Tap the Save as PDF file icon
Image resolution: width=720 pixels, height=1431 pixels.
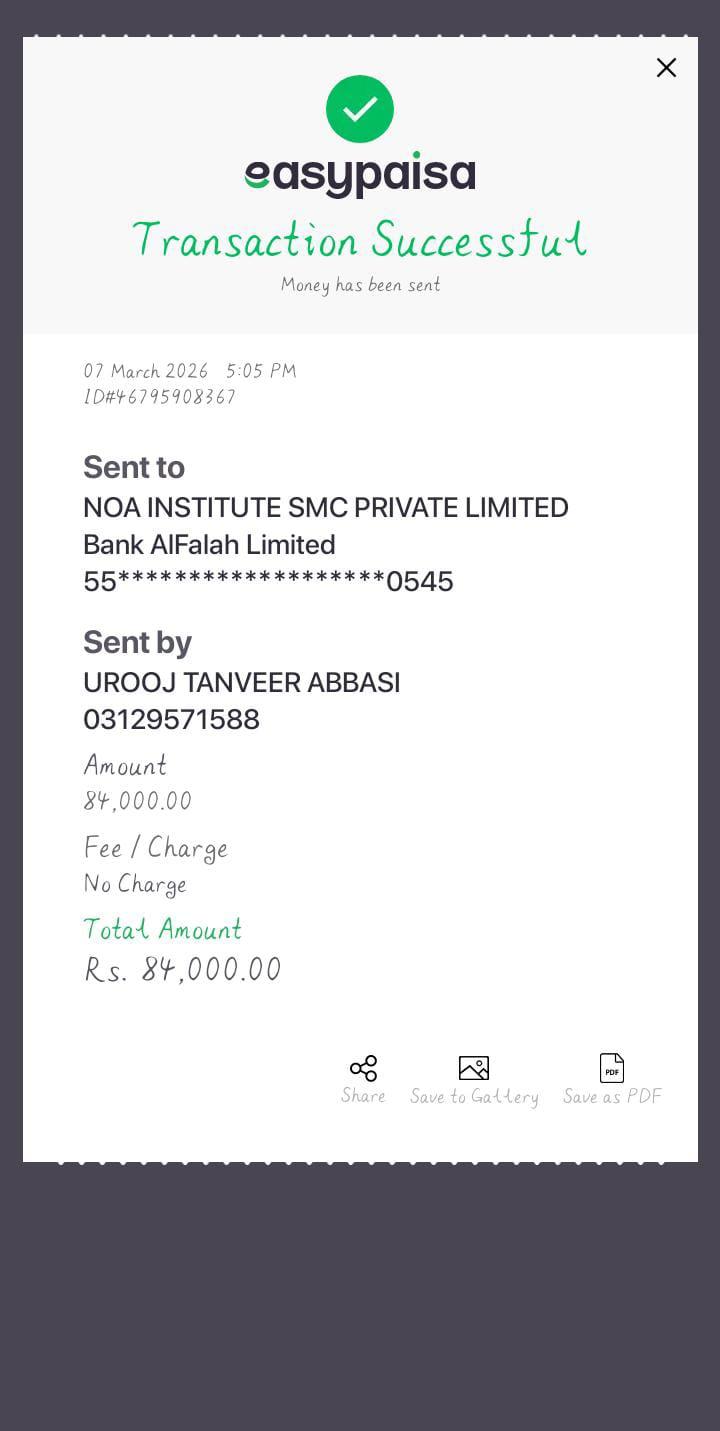click(612, 1068)
